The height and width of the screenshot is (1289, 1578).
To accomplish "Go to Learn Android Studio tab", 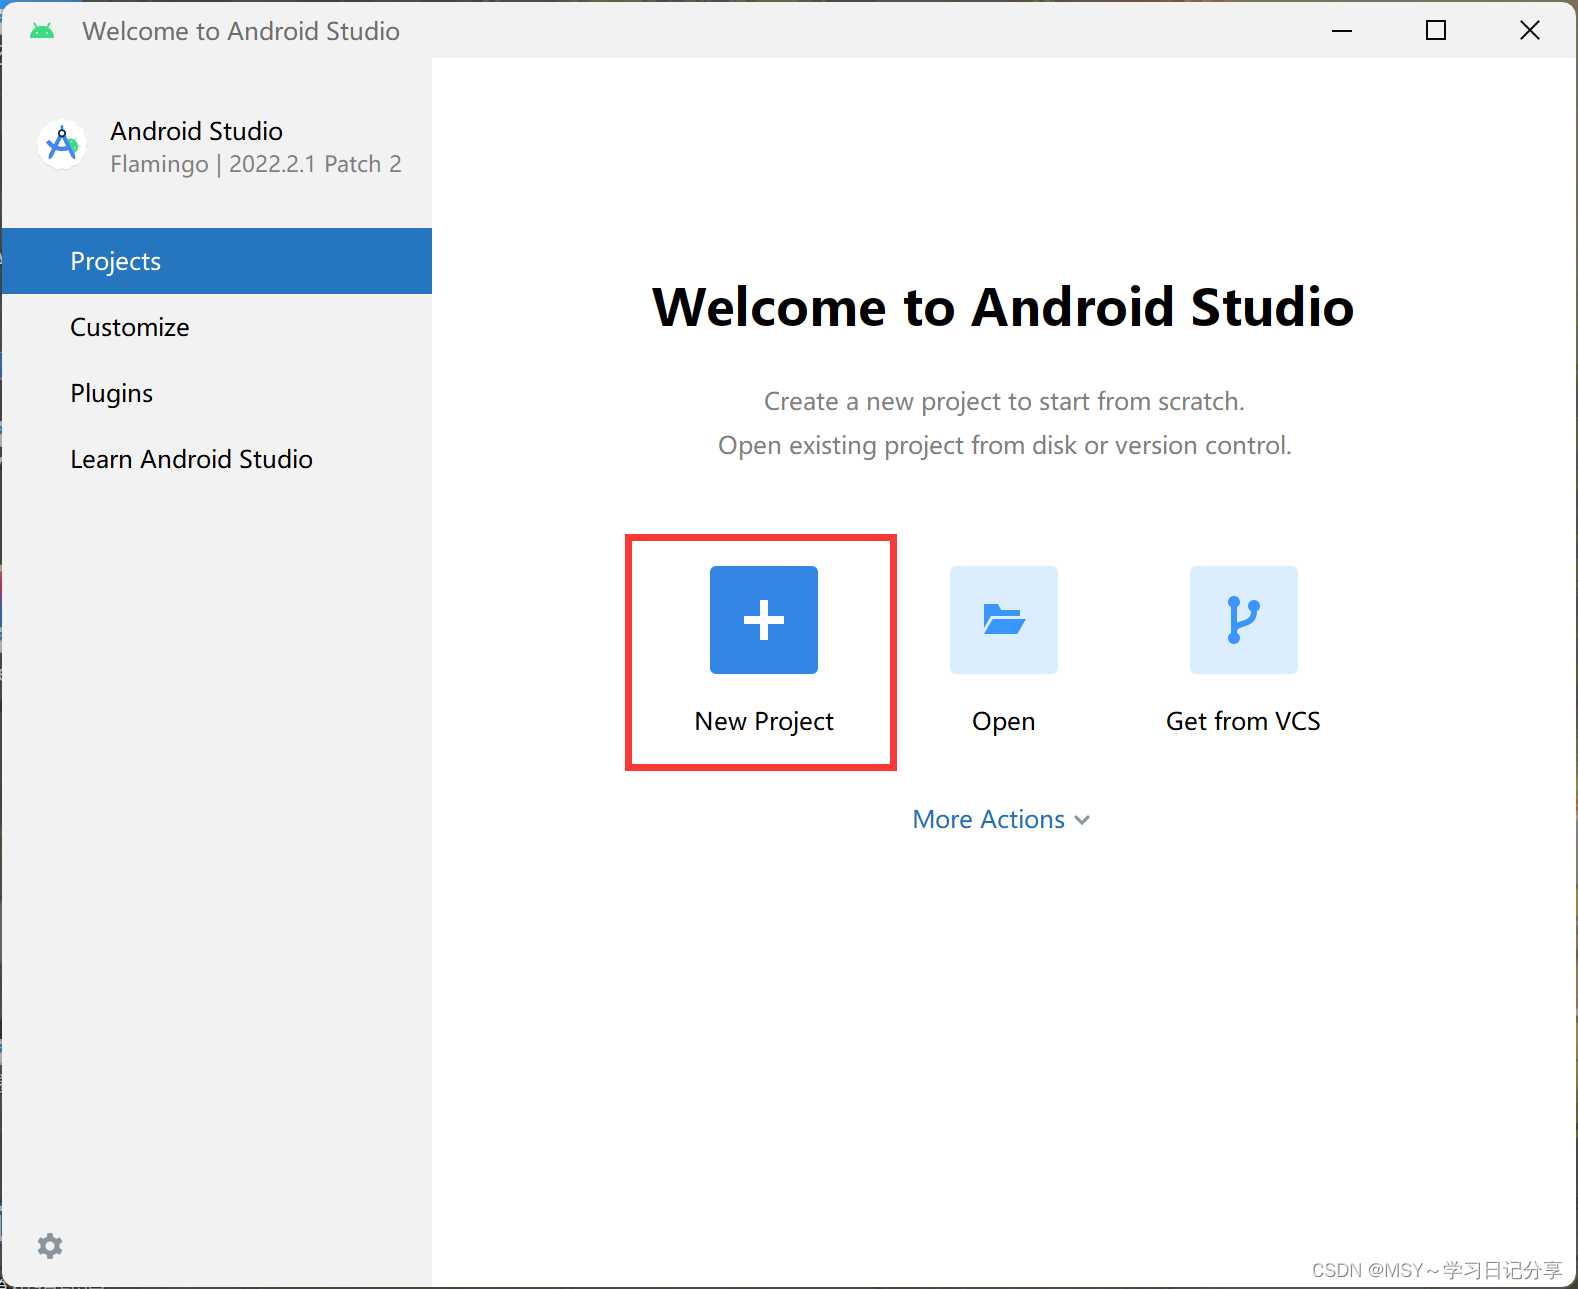I will coord(217,459).
